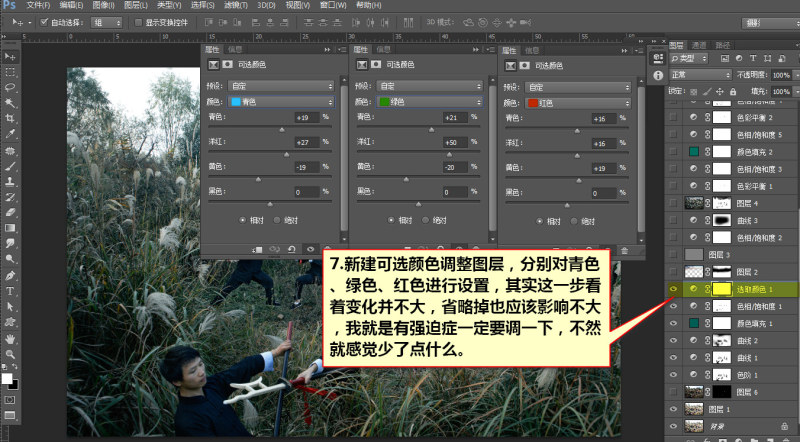Click reset icon in first properties panel

[292, 250]
